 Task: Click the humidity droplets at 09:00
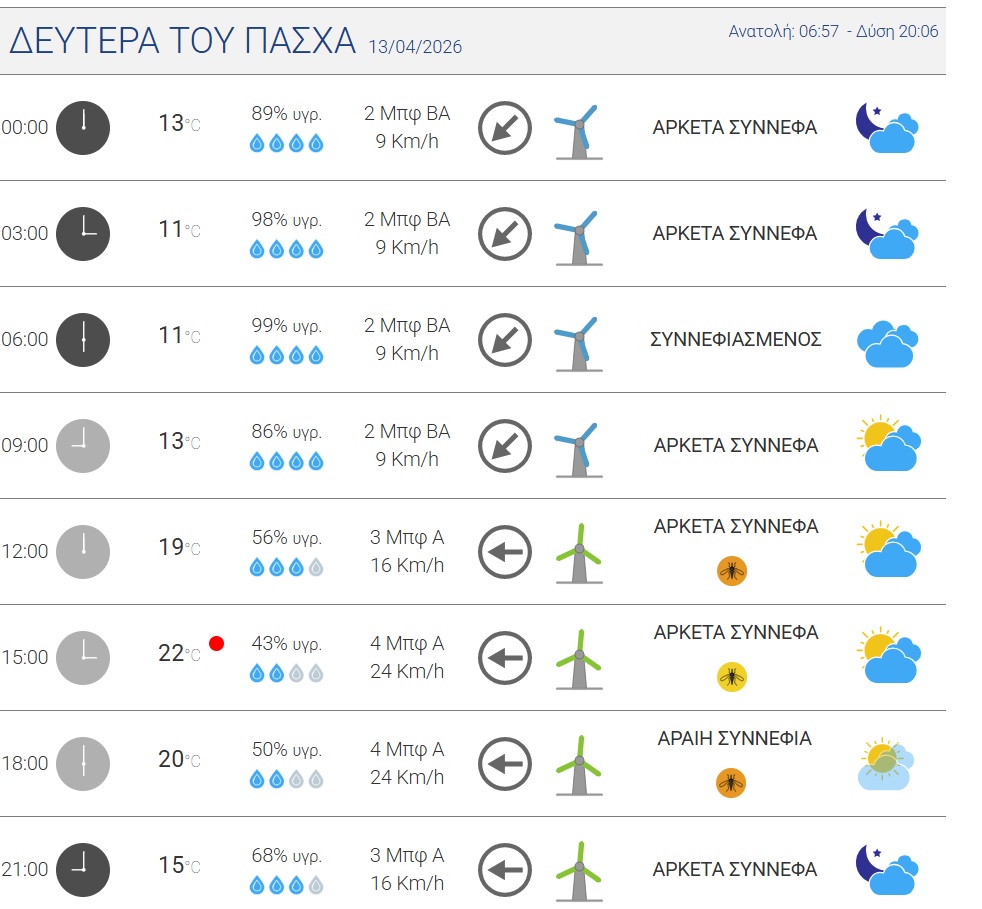pyautogui.click(x=286, y=461)
